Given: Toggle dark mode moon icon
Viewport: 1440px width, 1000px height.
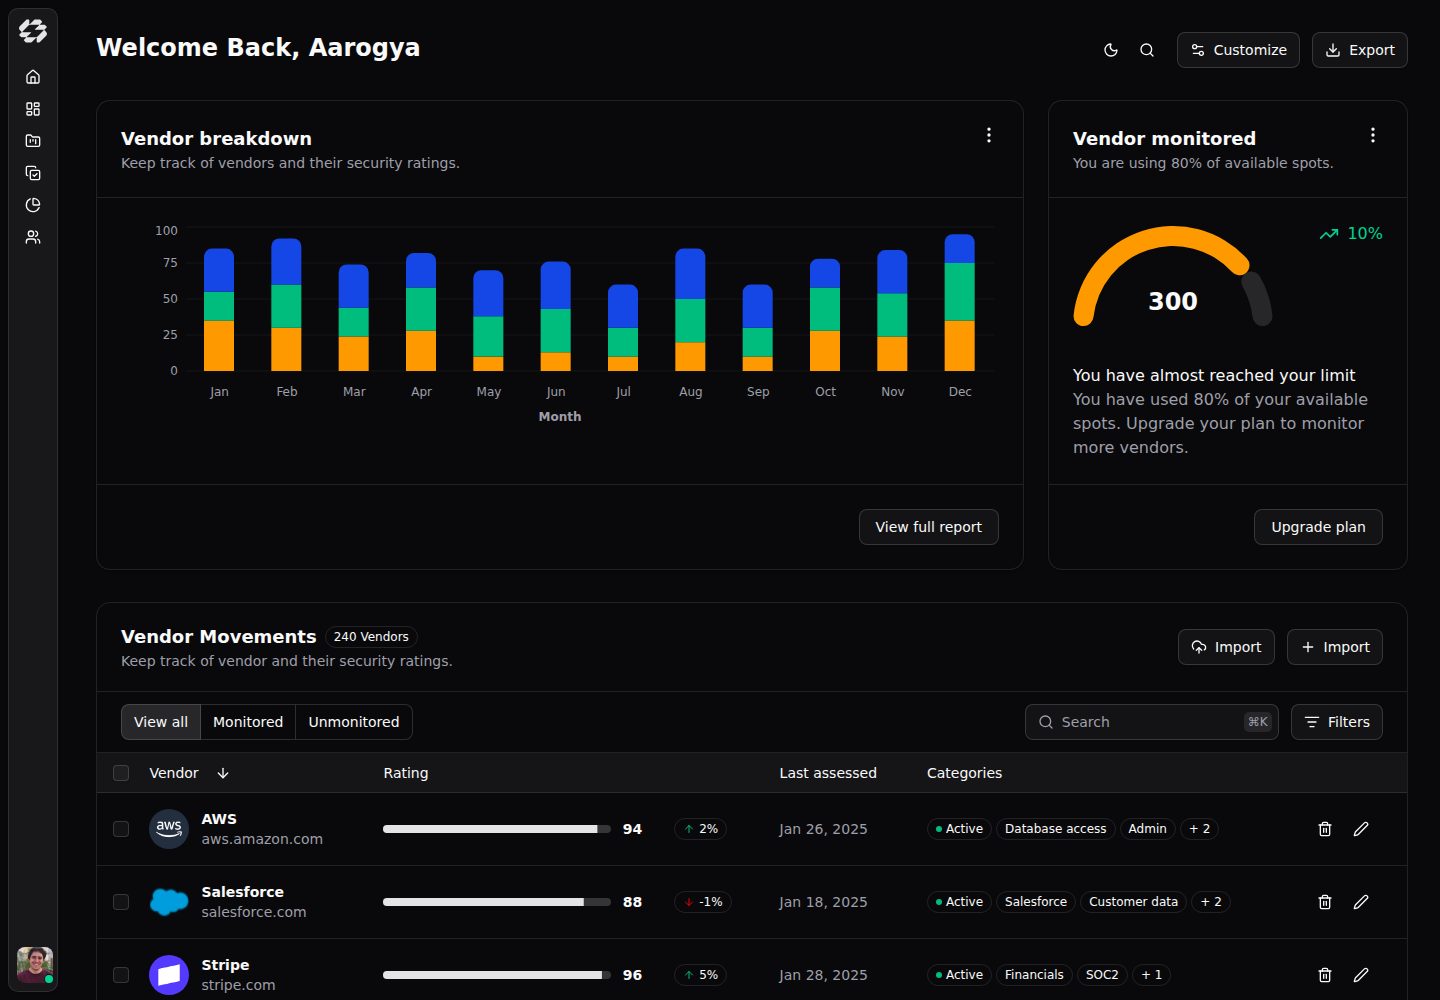Looking at the screenshot, I should pos(1111,50).
